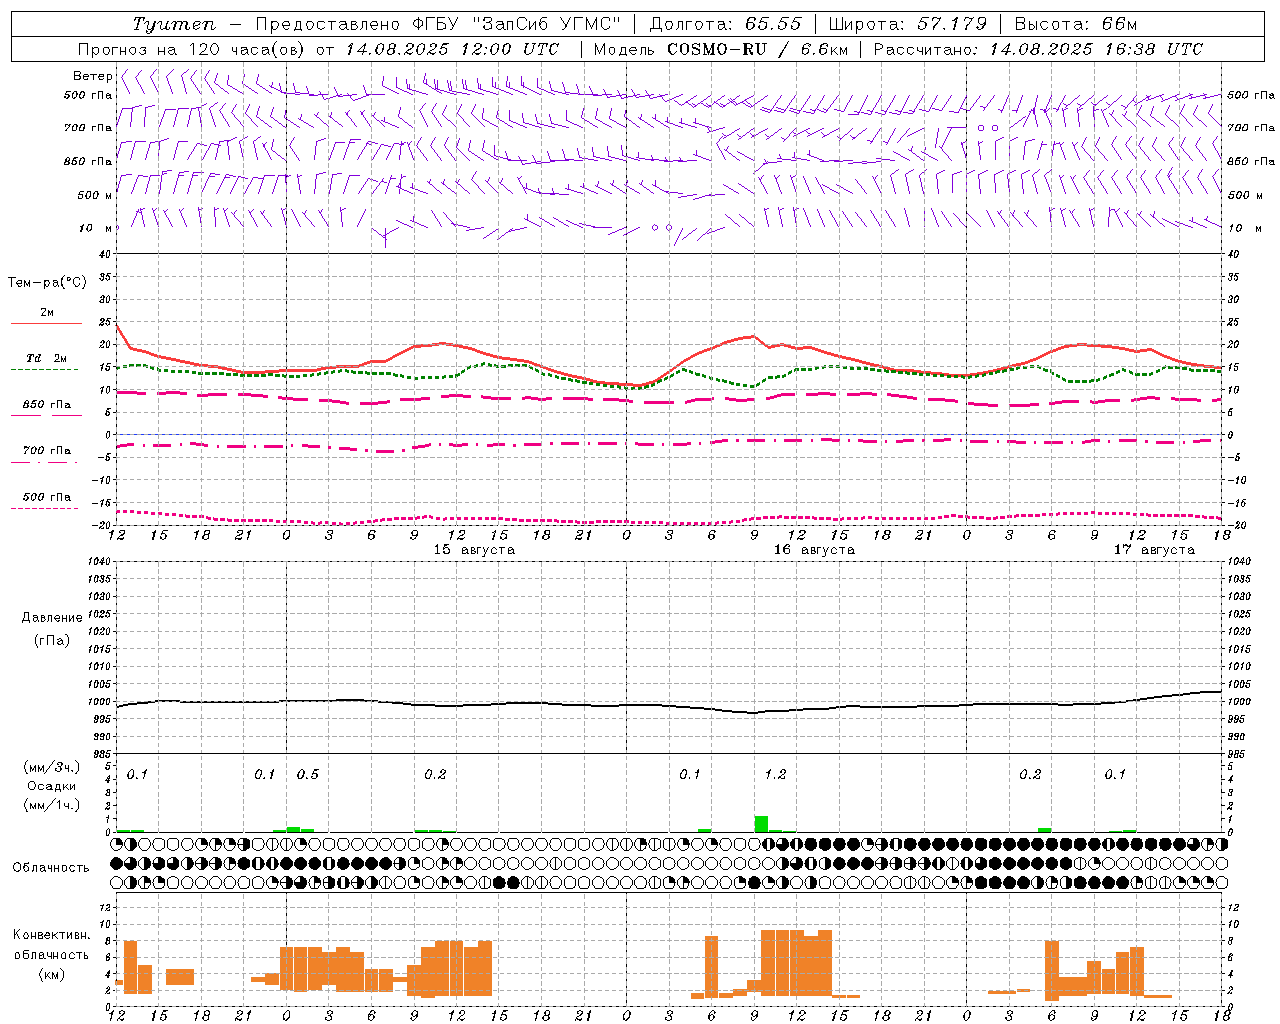Click the forecast start '14.08.2025 12:00 UTC'
The width and height of the screenshot is (1280, 1024).
pos(452,49)
